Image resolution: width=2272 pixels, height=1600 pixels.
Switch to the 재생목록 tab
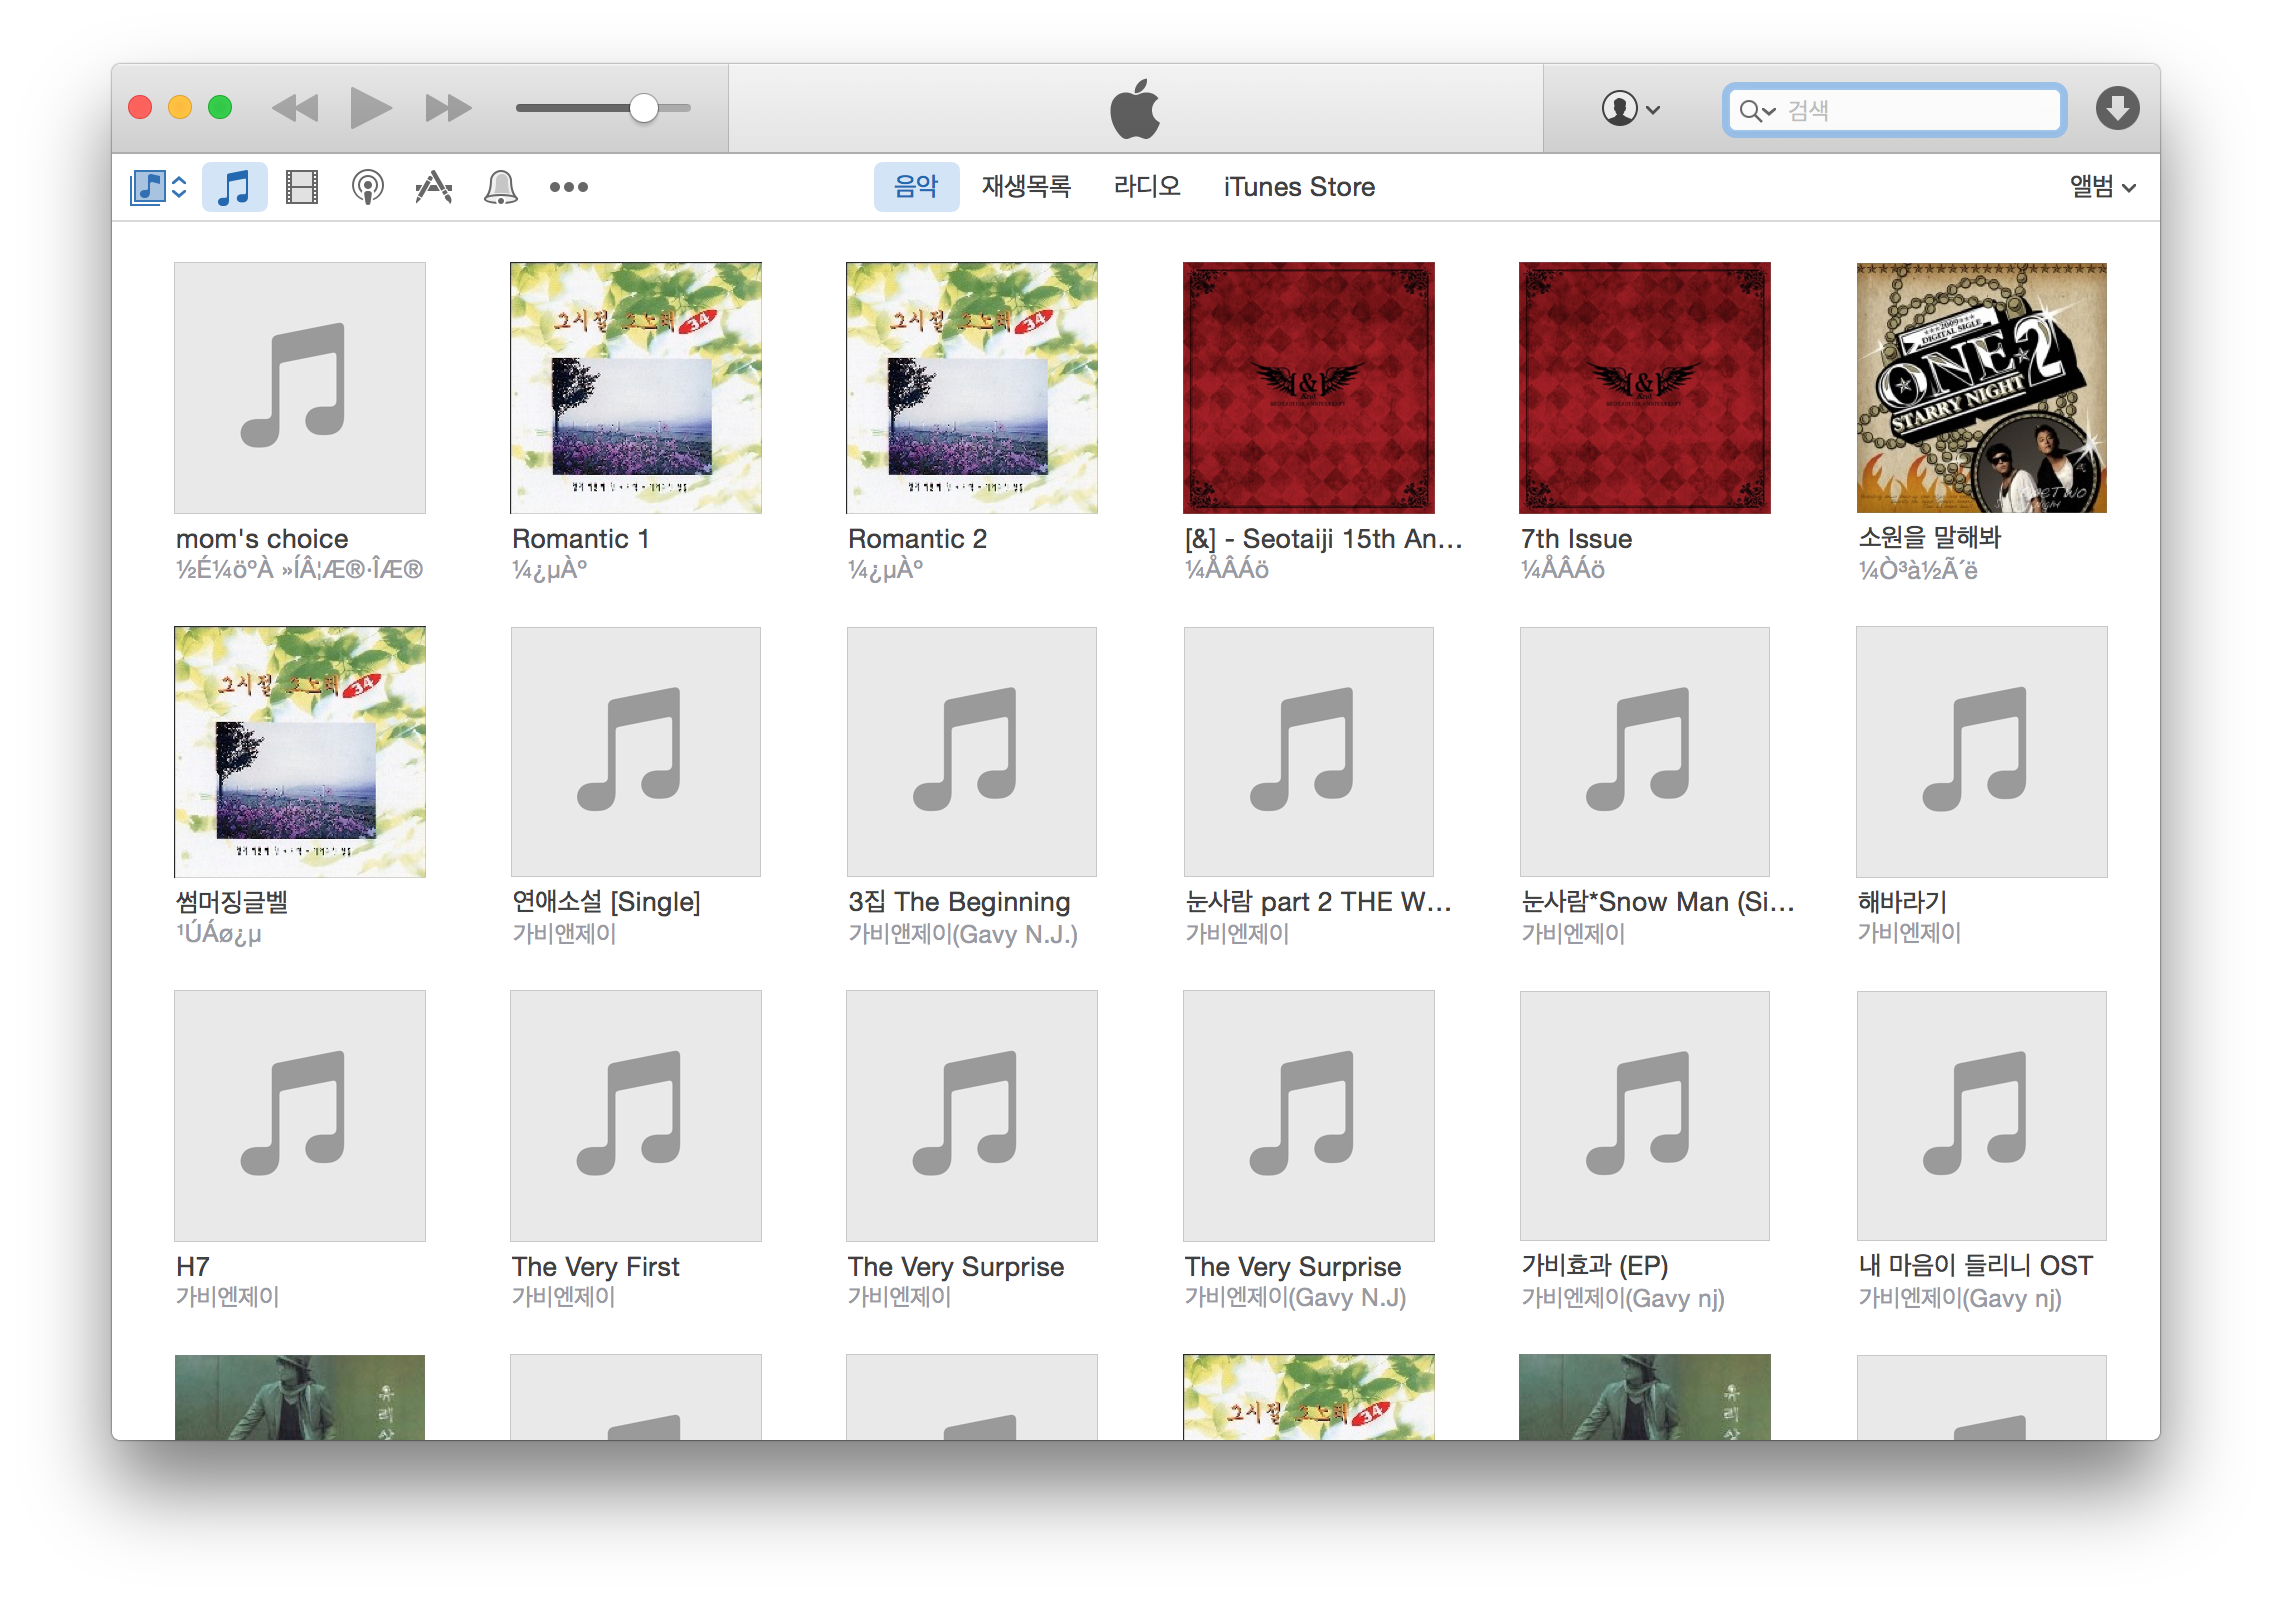[1026, 187]
